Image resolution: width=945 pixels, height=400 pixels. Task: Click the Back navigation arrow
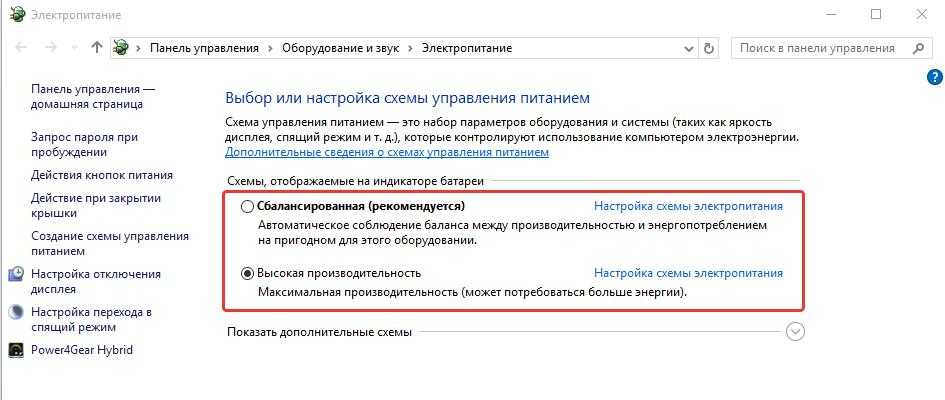(21, 48)
